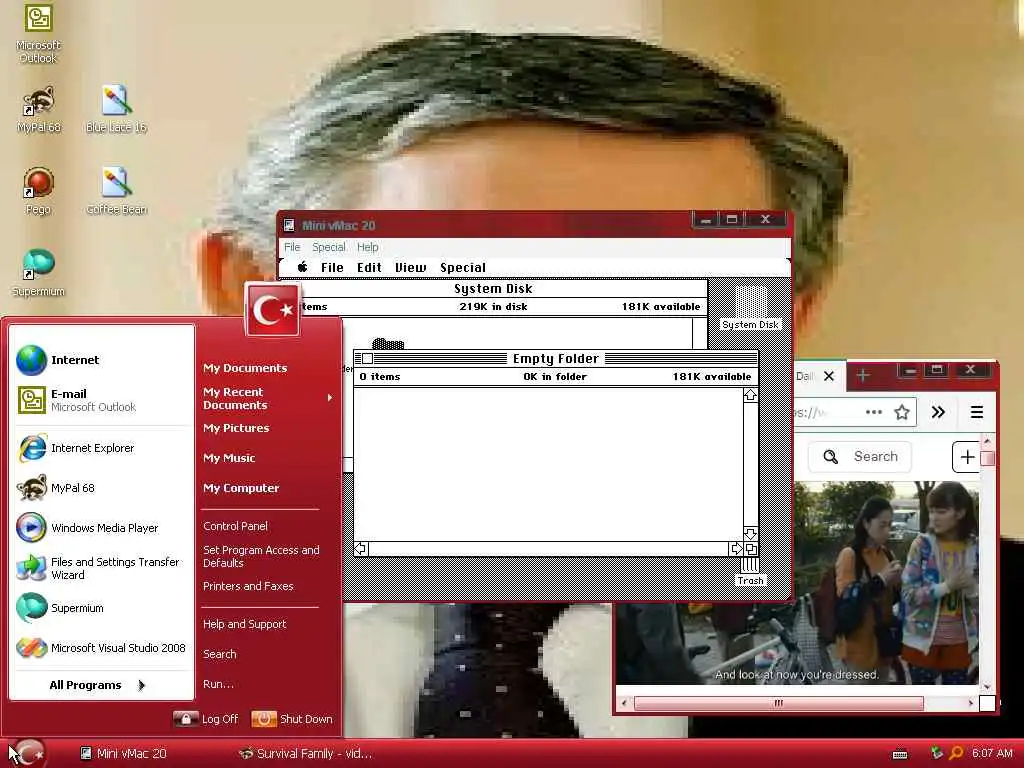Image resolution: width=1024 pixels, height=768 pixels.
Task: Open Windows Media Player from Start menu
Action: coord(102,528)
